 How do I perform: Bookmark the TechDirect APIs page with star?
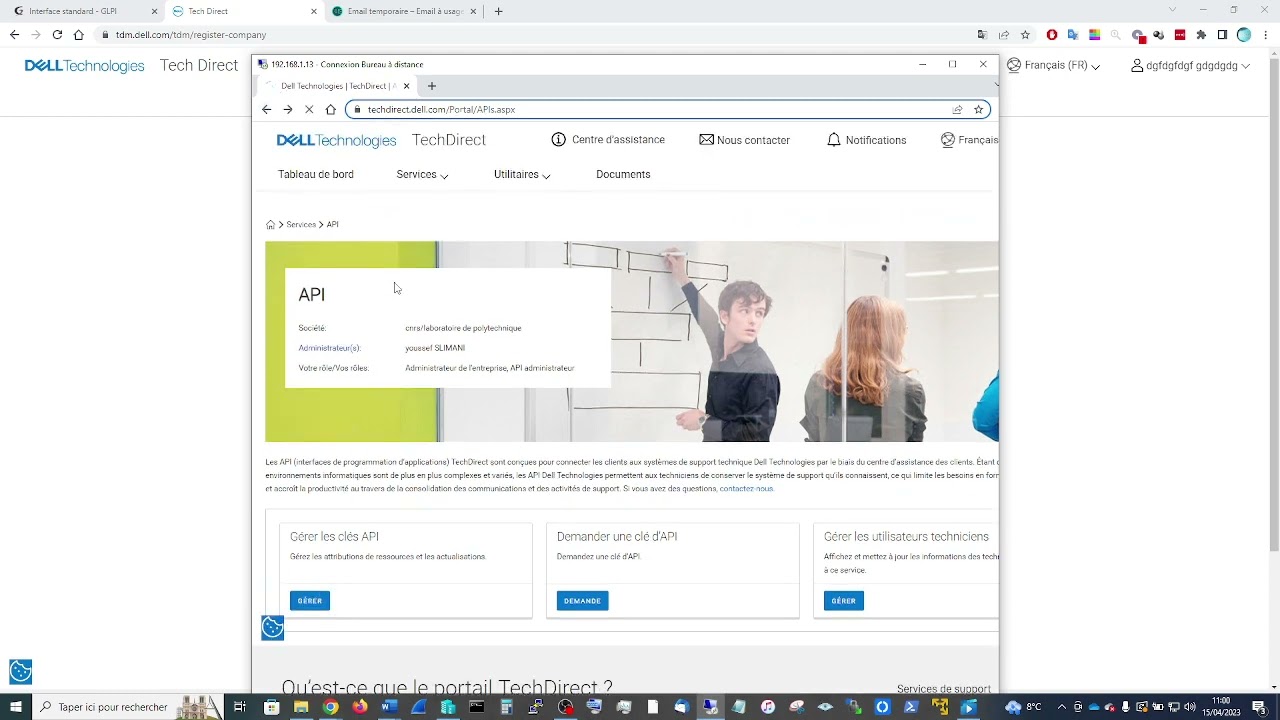(x=979, y=109)
